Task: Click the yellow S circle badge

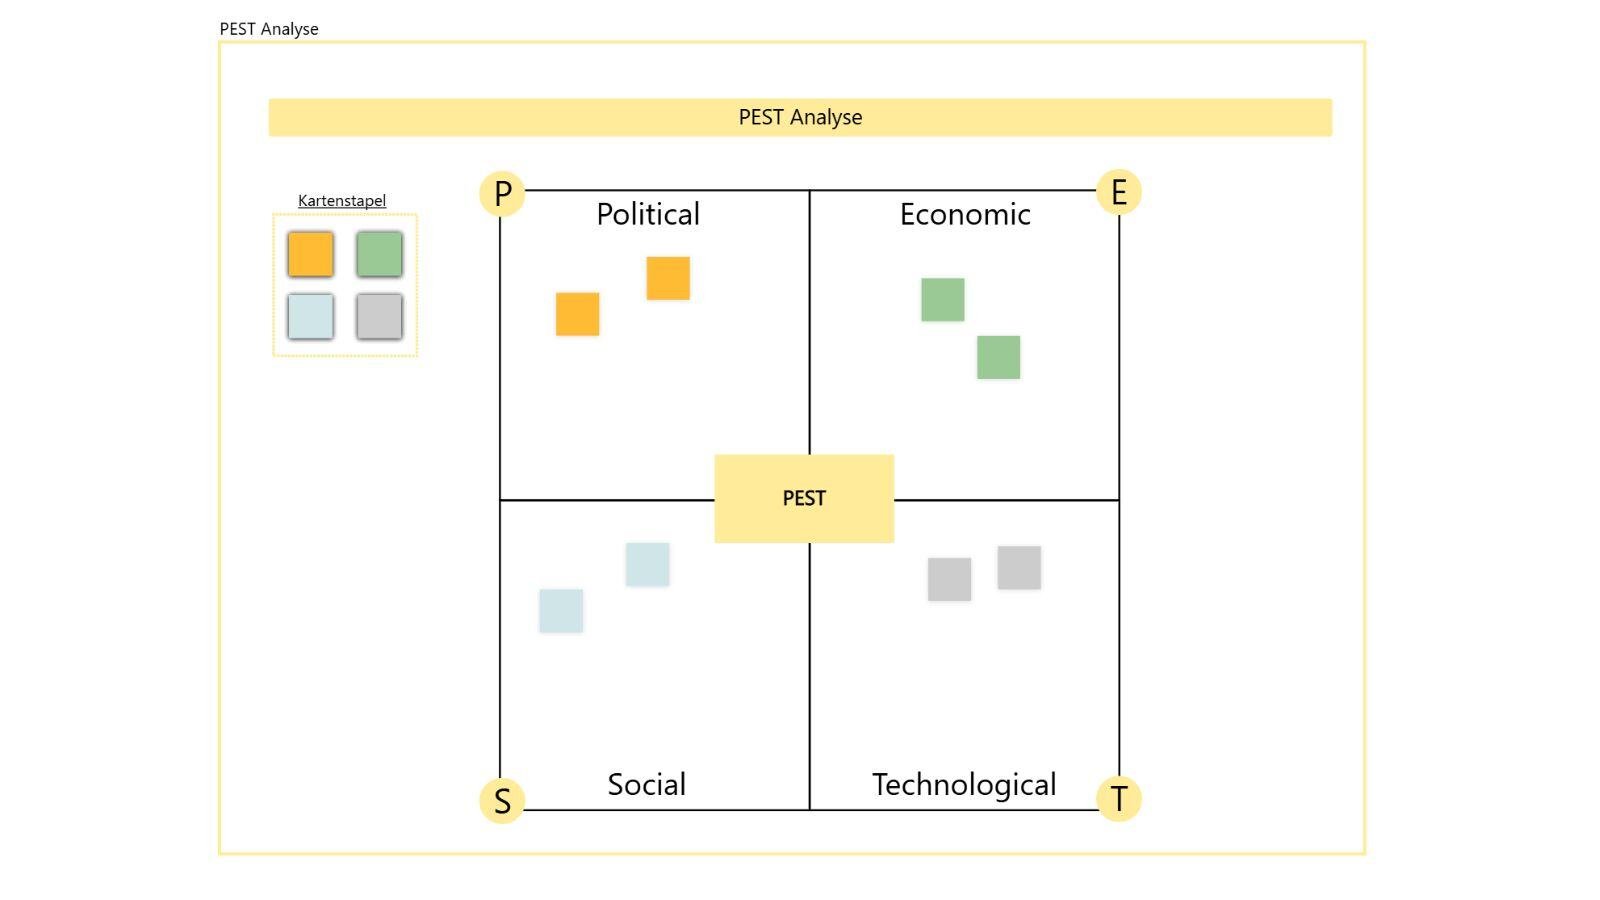Action: click(x=502, y=800)
